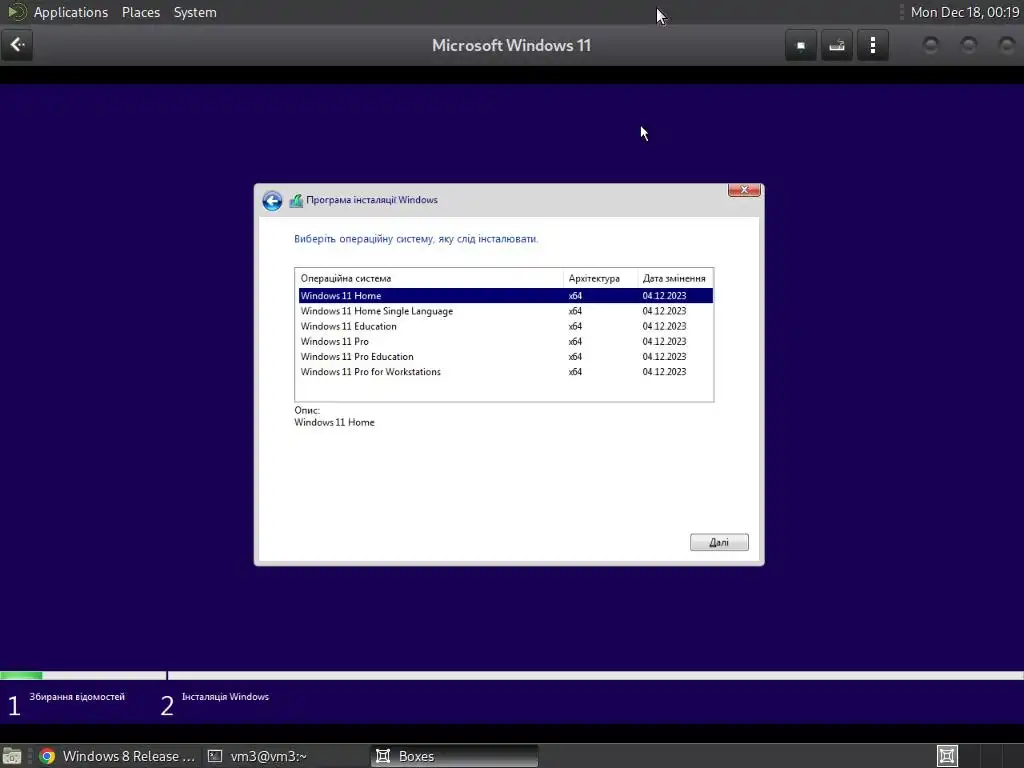Click the Boxes stop/fullscreen square button
1024x768 pixels.
(x=801, y=45)
